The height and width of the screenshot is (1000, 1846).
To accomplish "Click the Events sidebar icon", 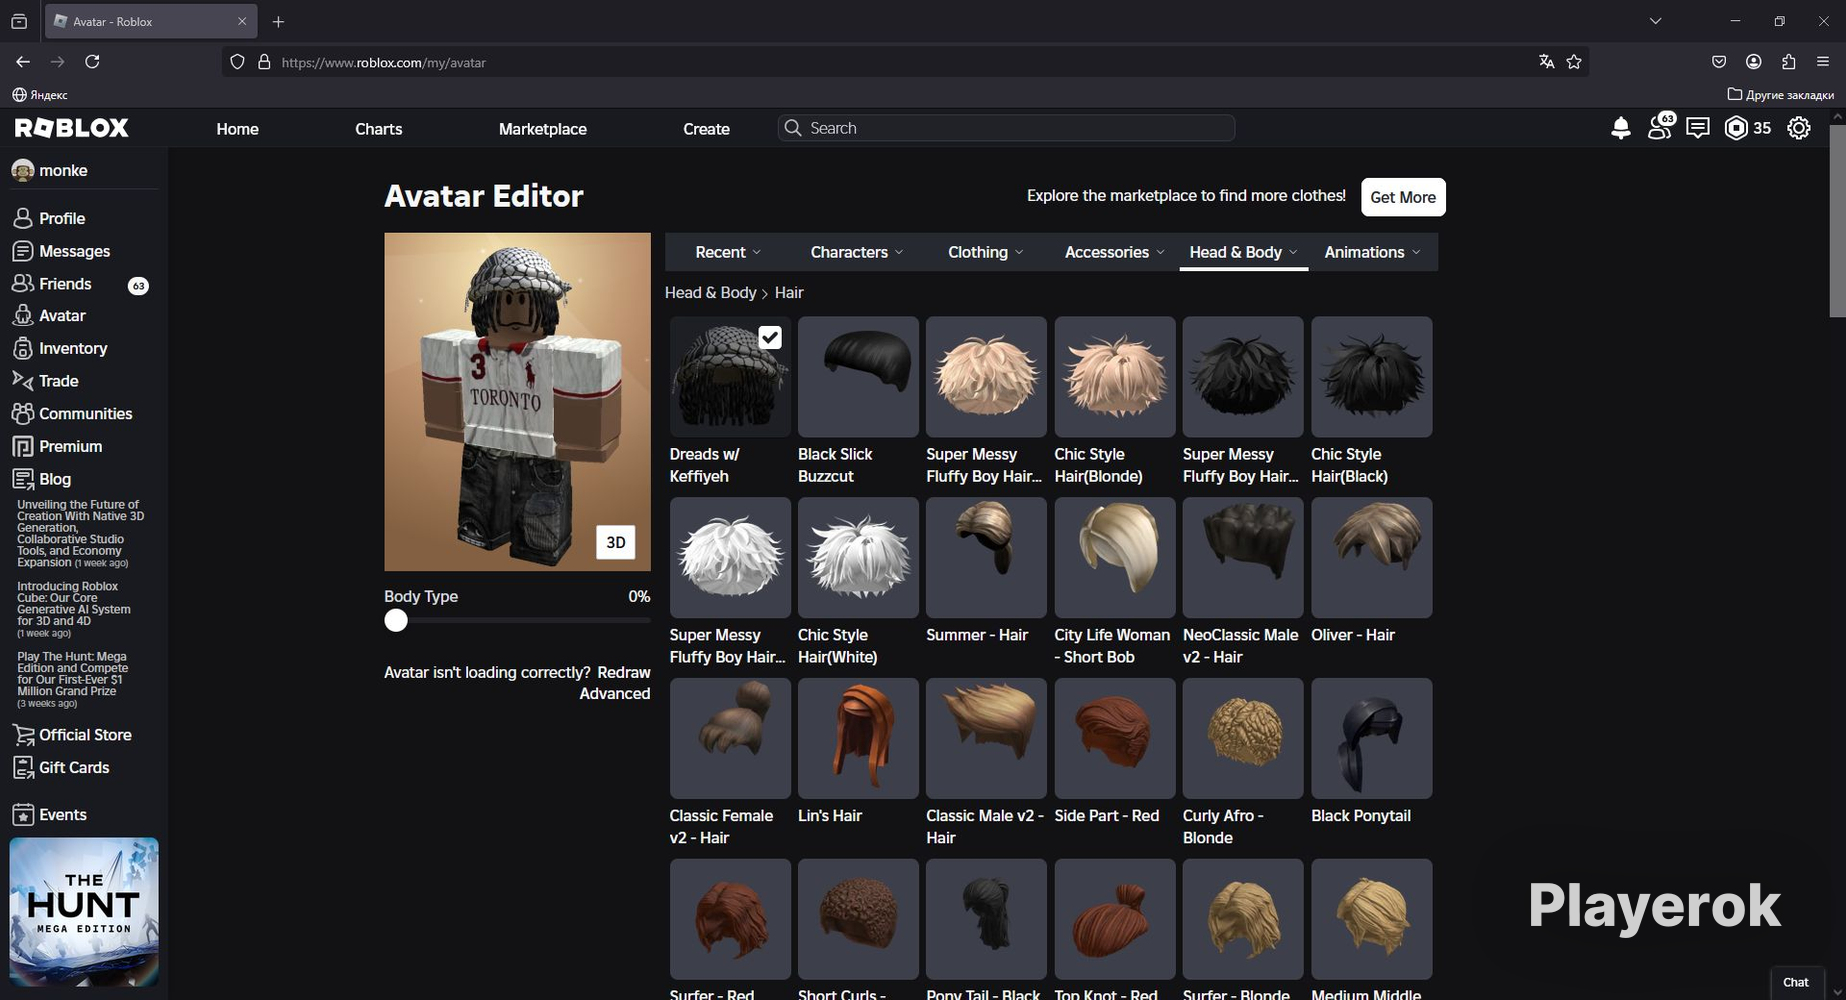I will click(x=23, y=815).
